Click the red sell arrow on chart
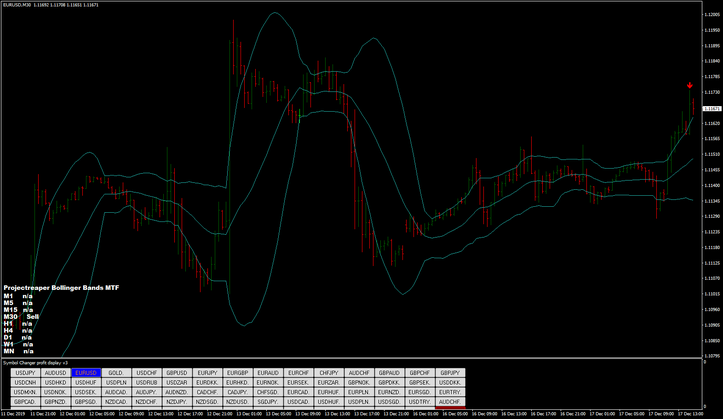 point(690,85)
